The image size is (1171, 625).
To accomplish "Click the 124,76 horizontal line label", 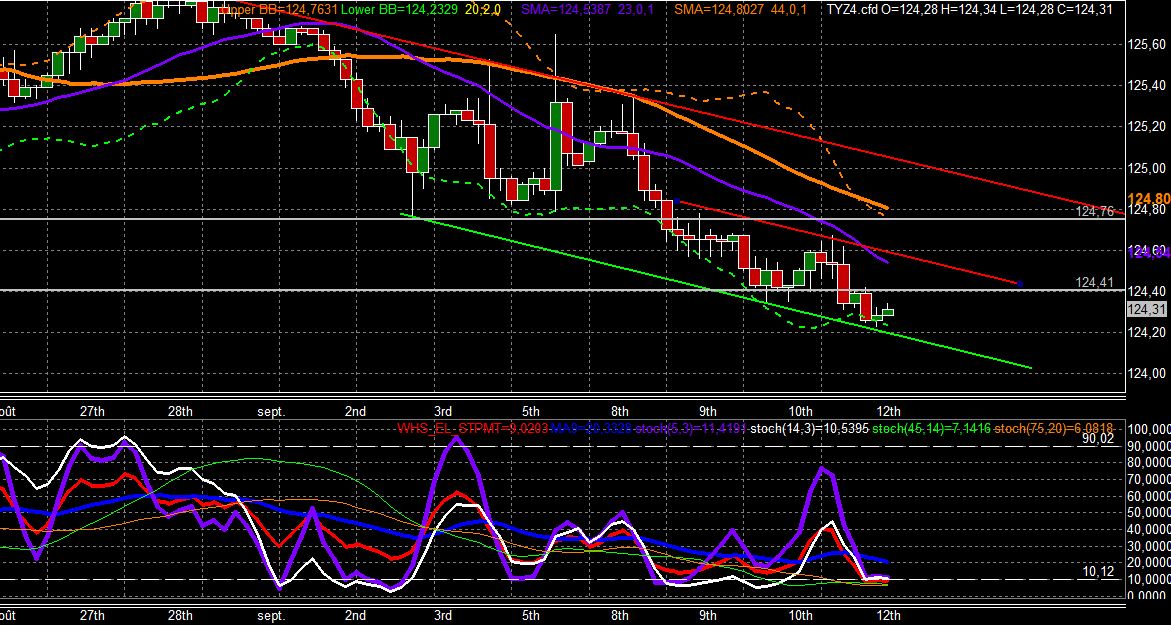I will coord(1095,212).
